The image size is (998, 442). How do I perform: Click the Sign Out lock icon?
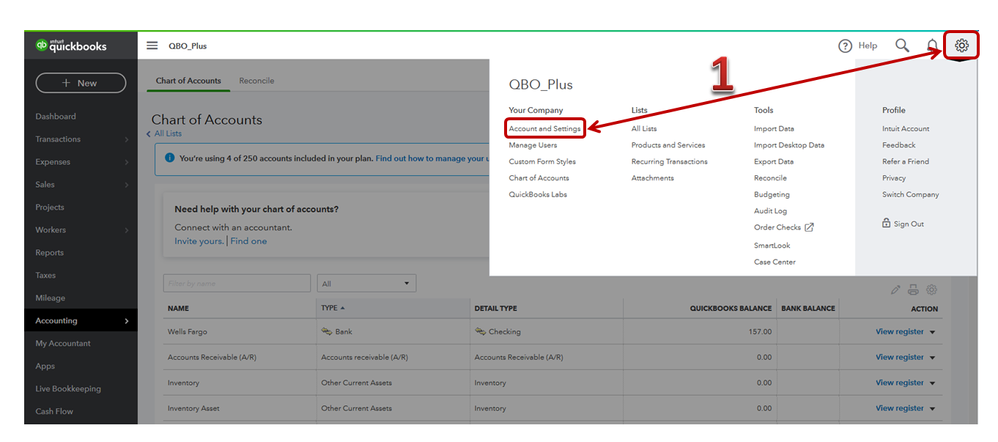click(x=886, y=224)
